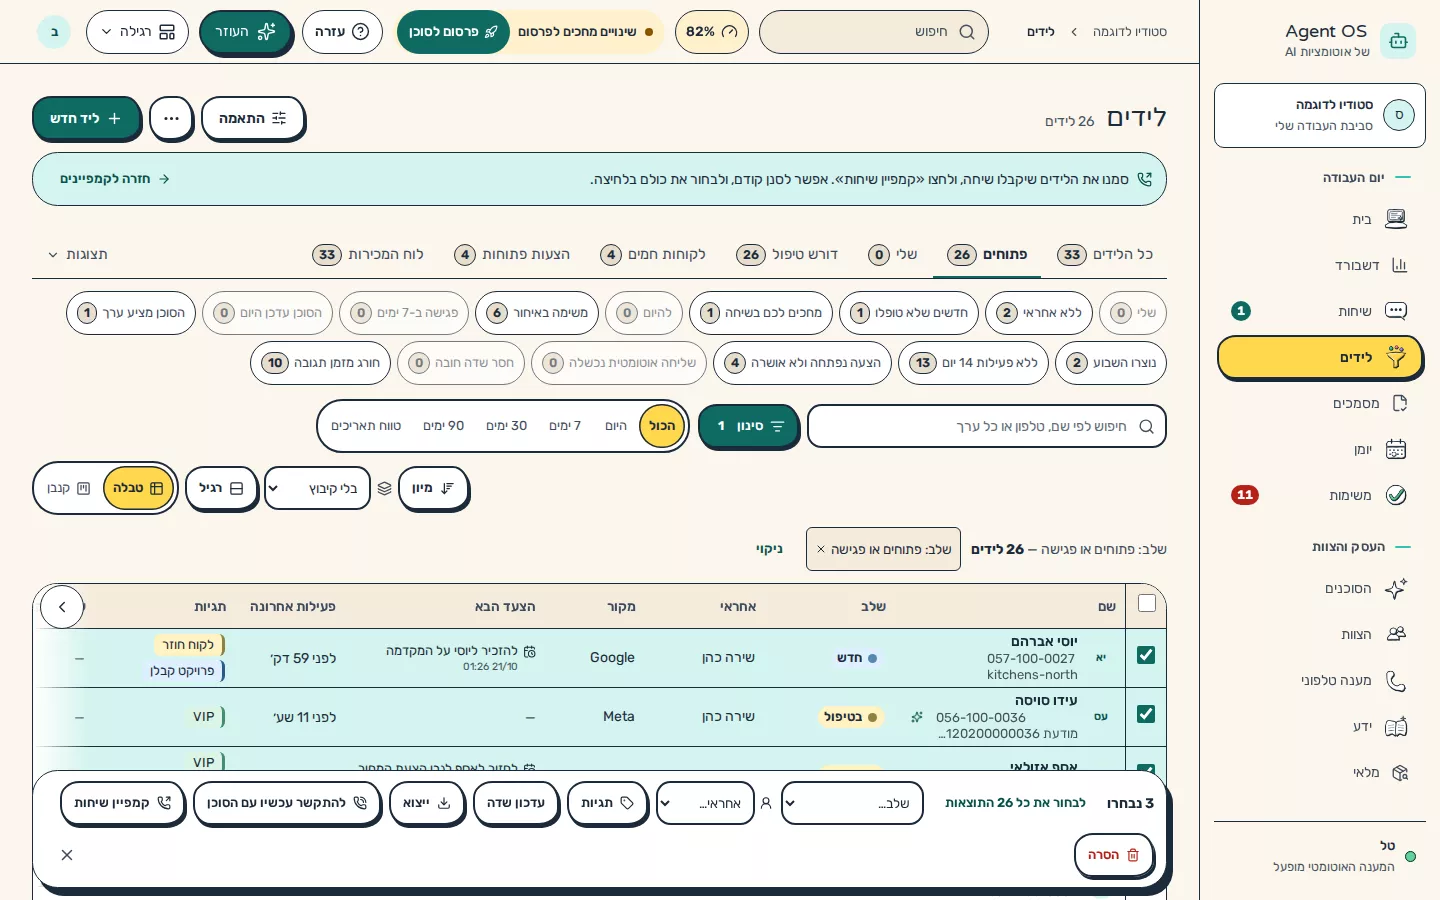
Task: Click the חזרה לקמפיינים link
Action: pyautogui.click(x=114, y=179)
